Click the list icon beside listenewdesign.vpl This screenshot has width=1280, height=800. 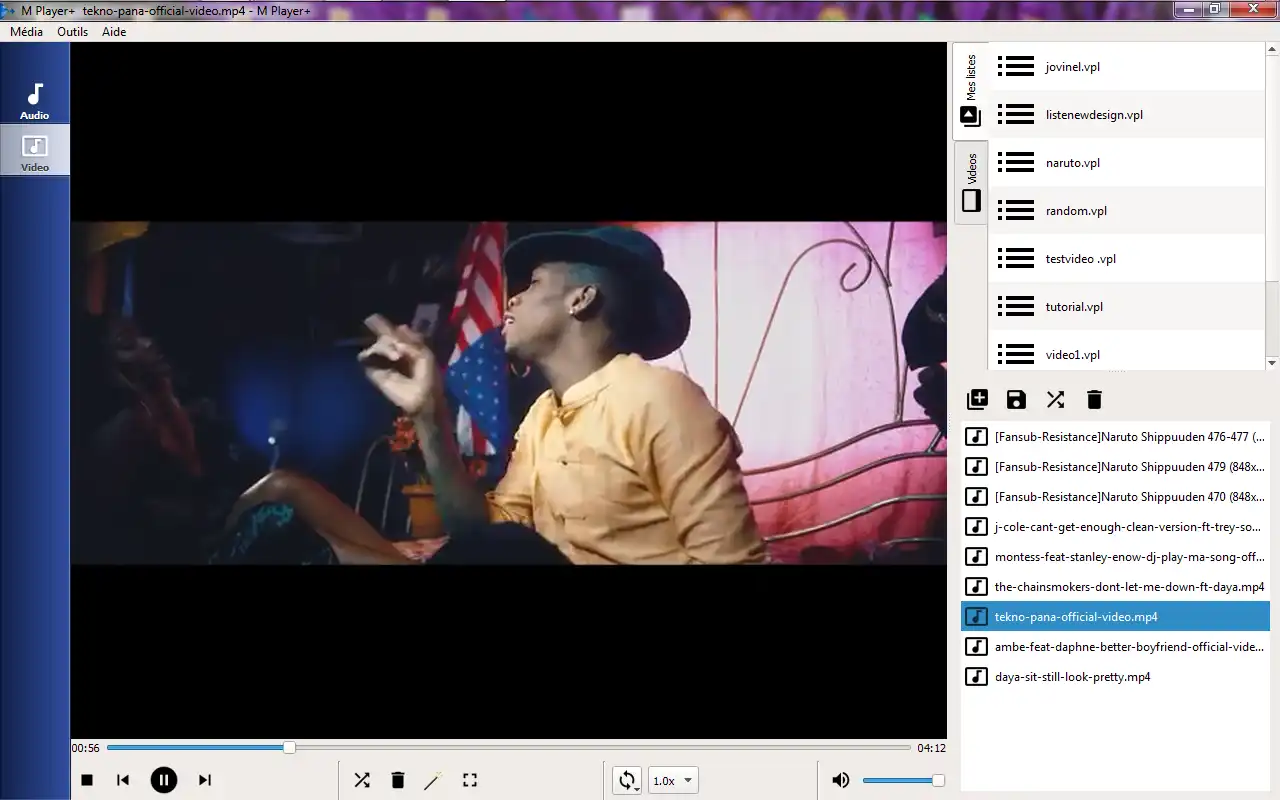(1016, 115)
